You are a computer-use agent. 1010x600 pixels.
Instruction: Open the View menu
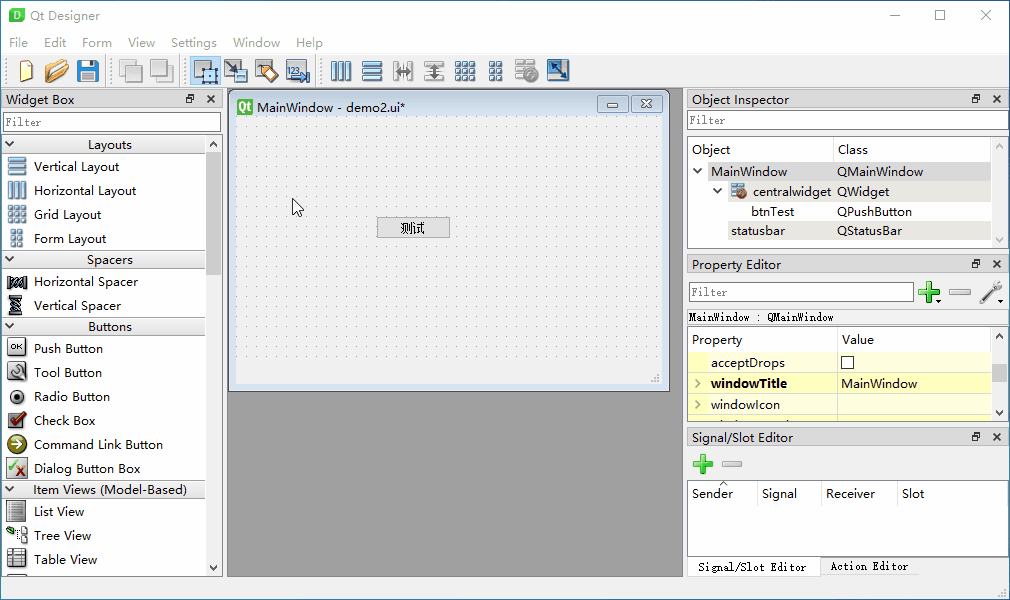coord(141,43)
